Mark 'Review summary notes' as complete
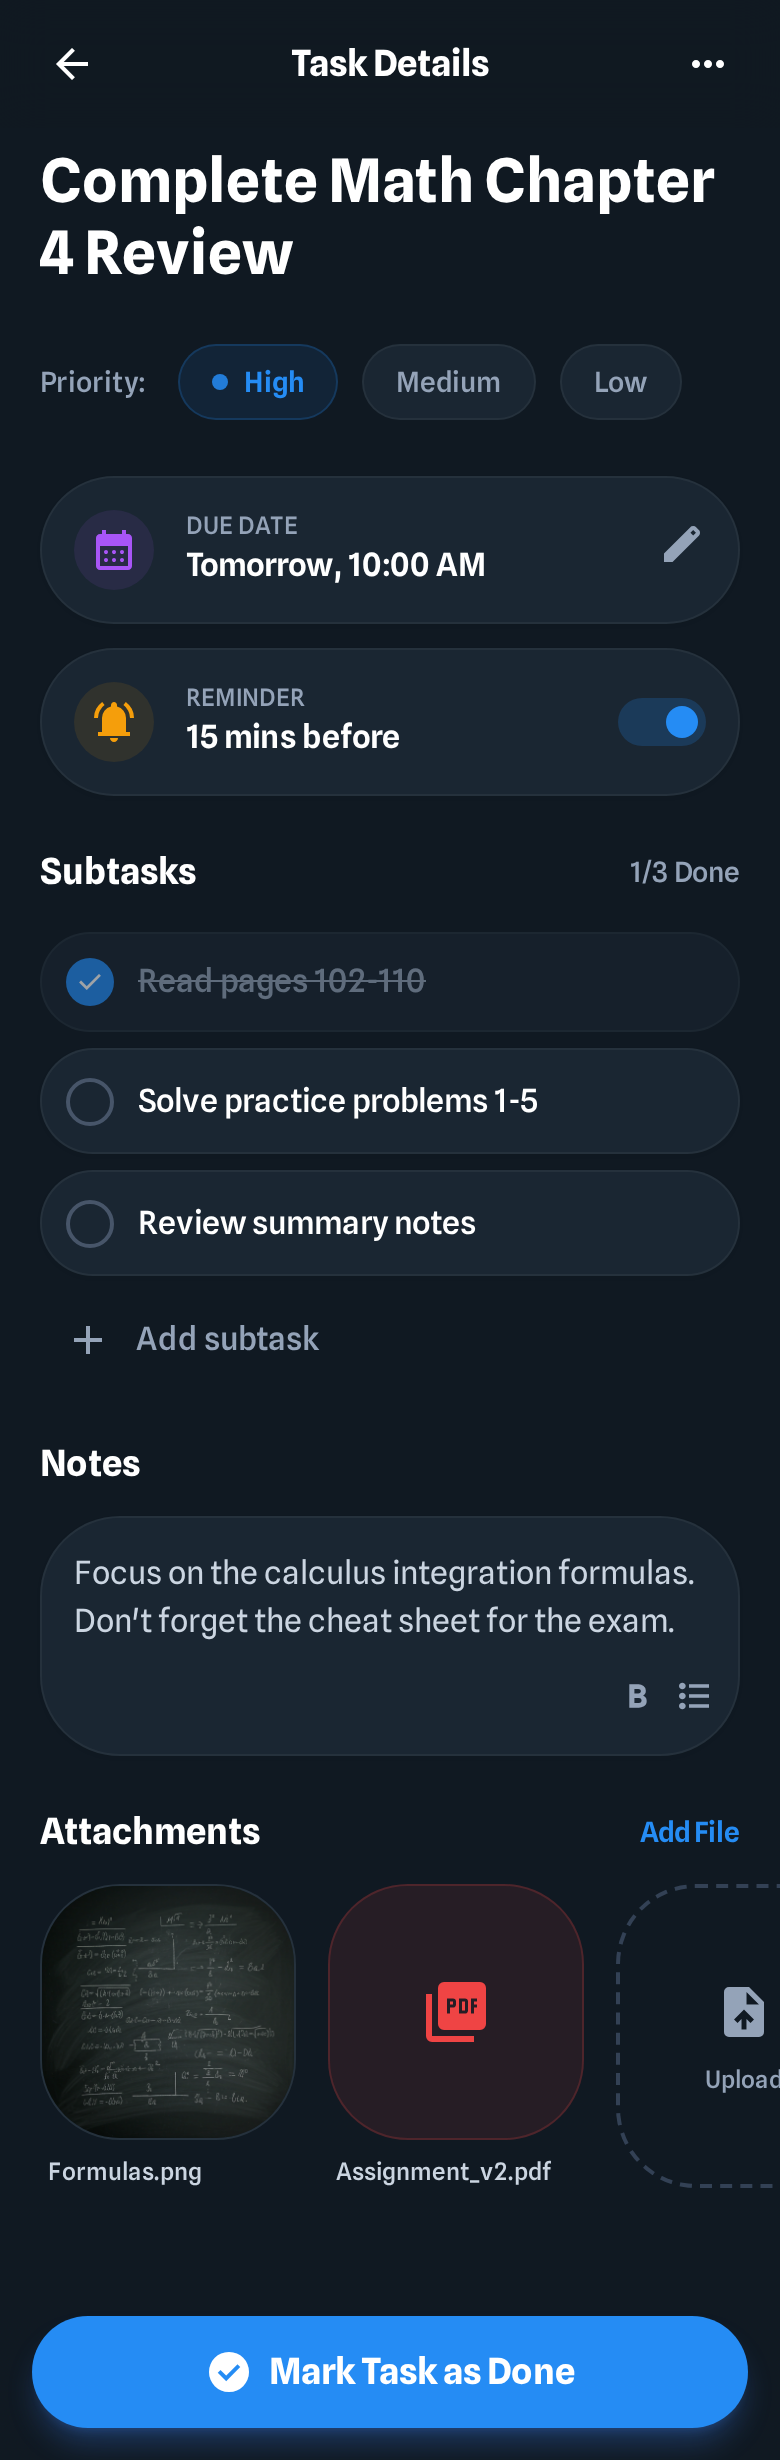 90,1223
